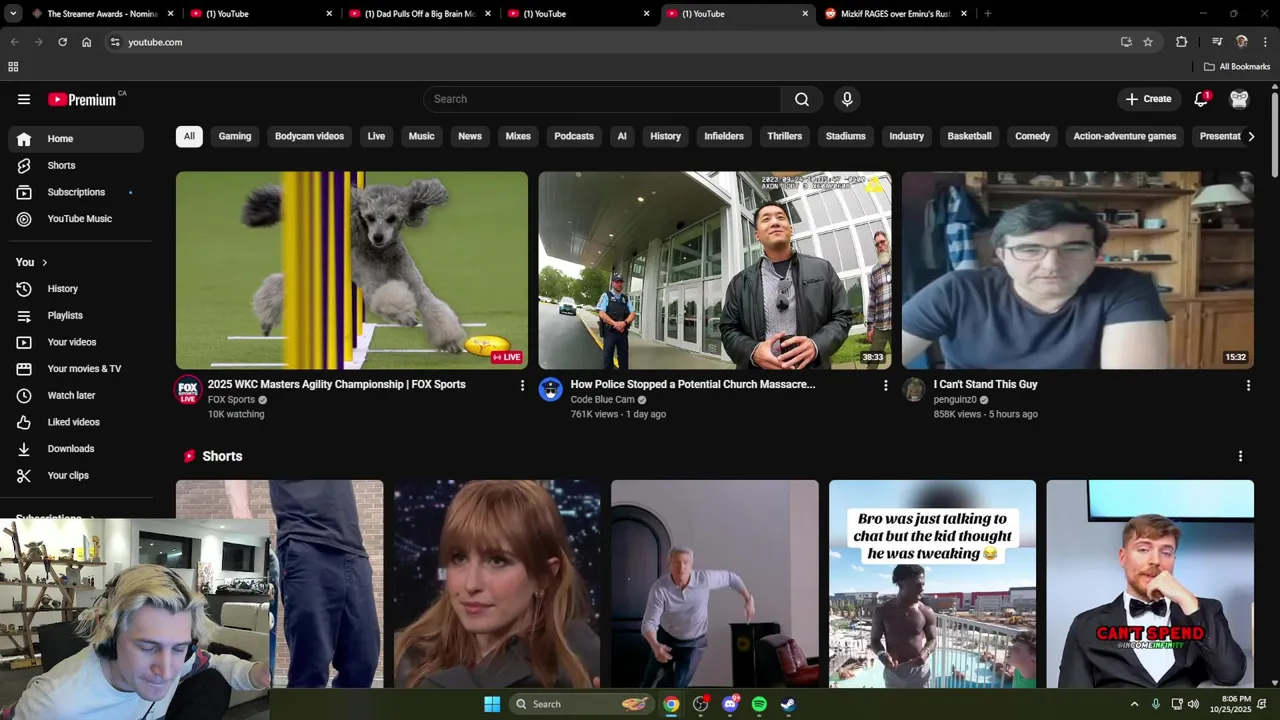Open the account avatar menu
This screenshot has width=1280, height=720.
tap(1239, 99)
